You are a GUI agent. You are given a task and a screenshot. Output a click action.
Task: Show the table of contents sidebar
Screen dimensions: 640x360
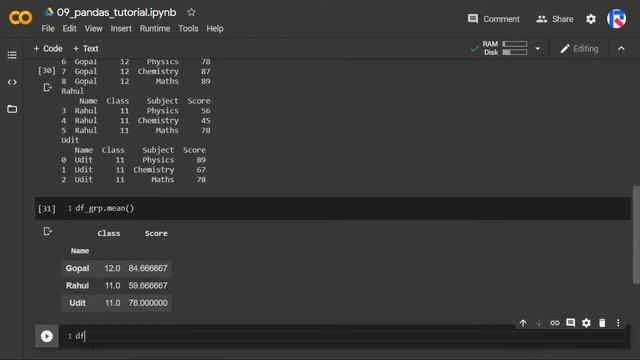(x=12, y=55)
